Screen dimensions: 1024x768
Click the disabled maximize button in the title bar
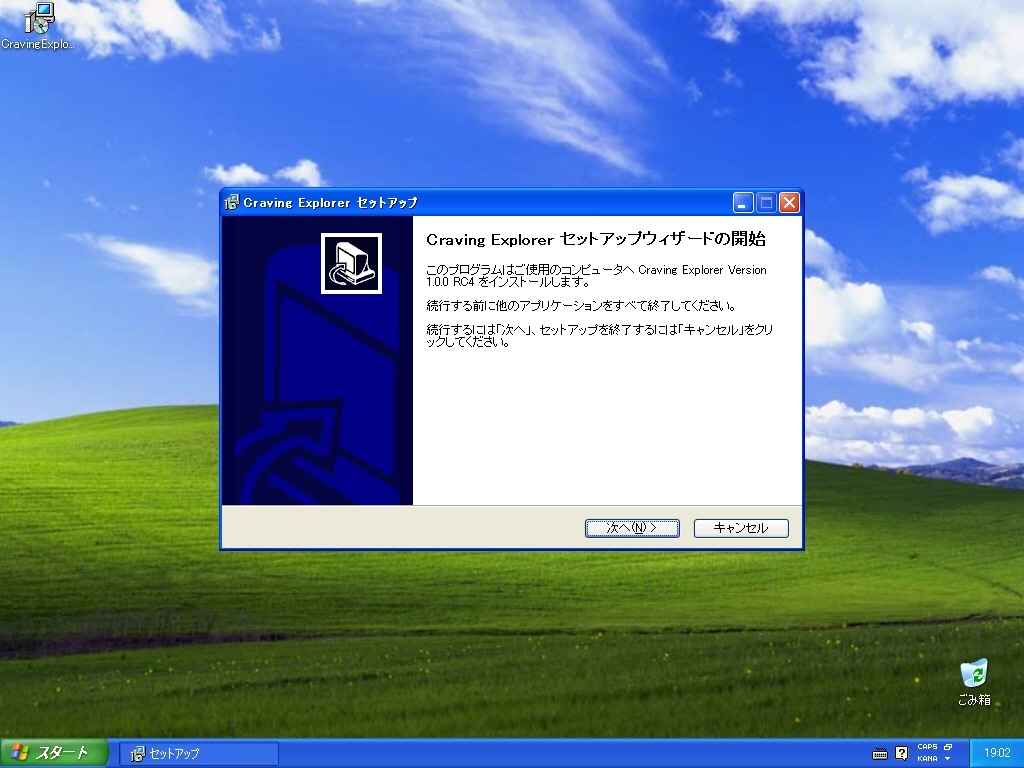pos(766,202)
